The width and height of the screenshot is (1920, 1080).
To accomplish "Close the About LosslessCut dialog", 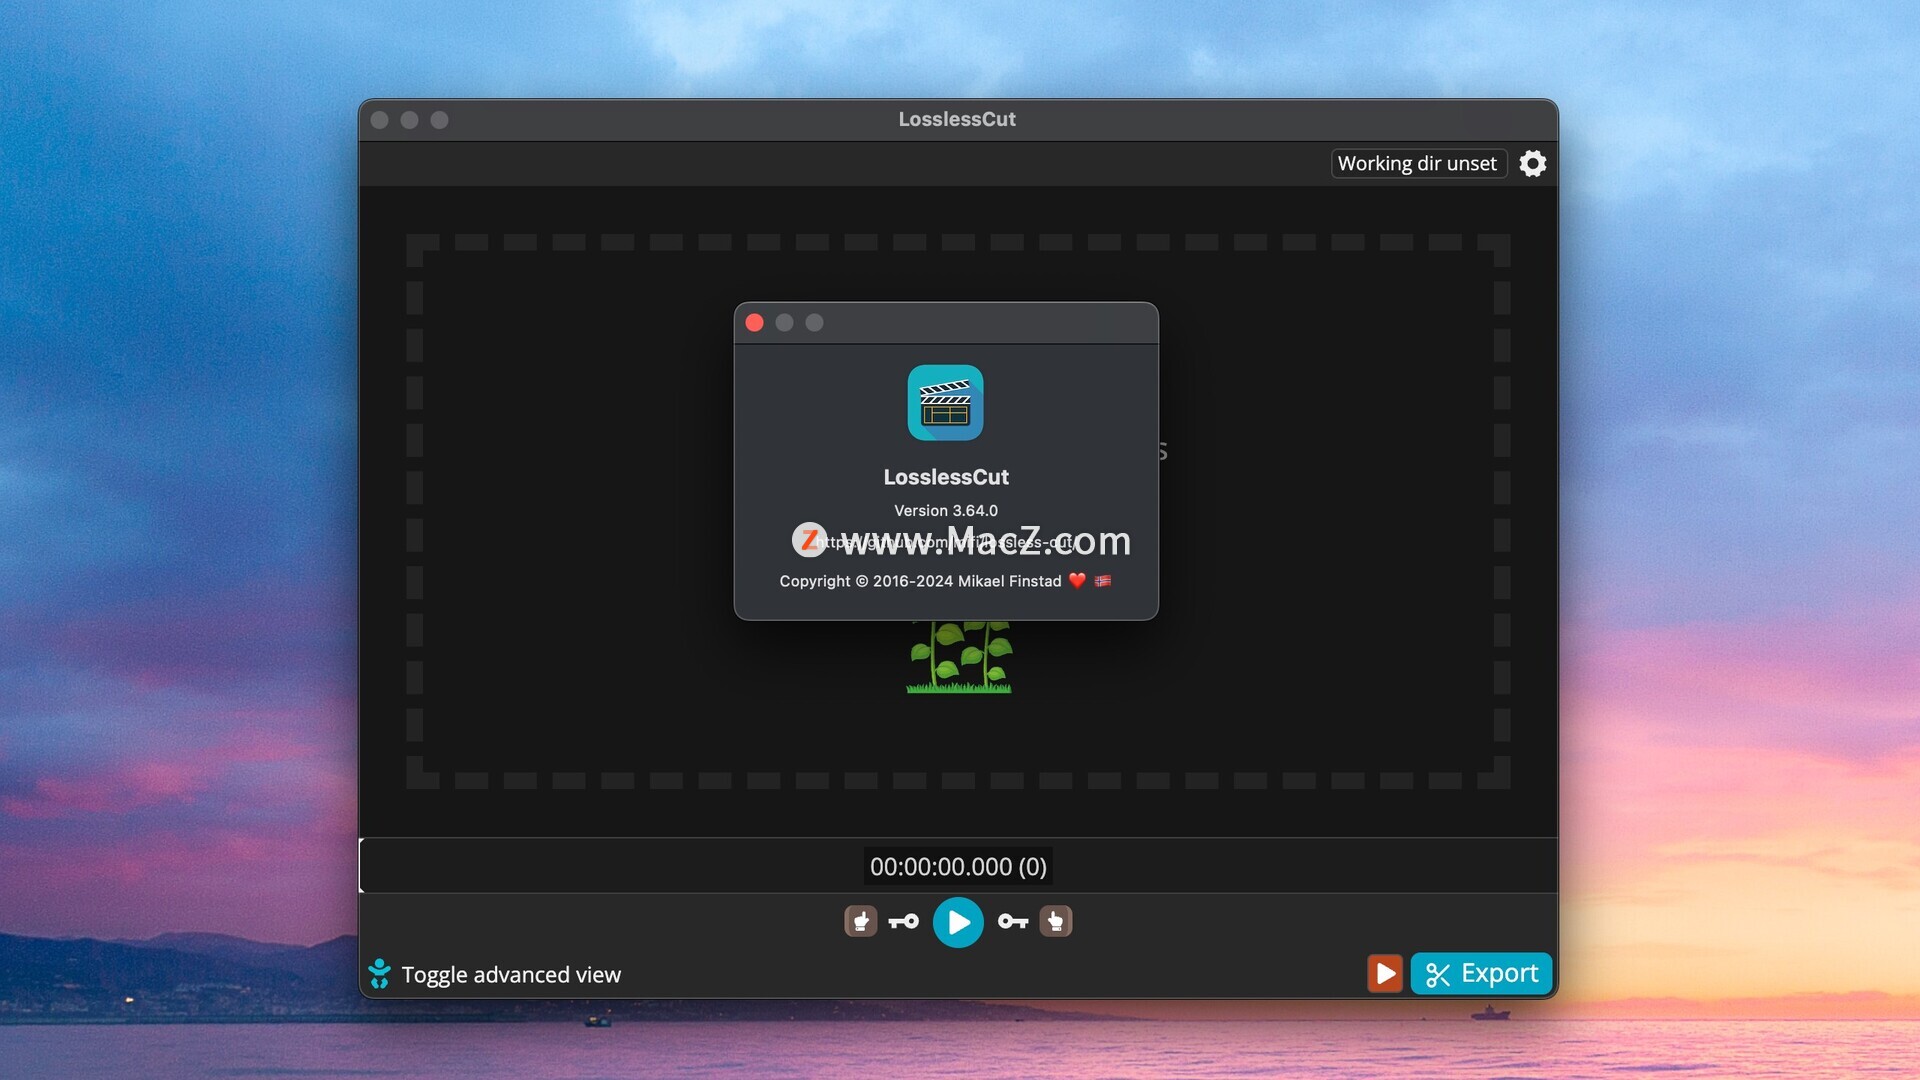I will [x=755, y=323].
